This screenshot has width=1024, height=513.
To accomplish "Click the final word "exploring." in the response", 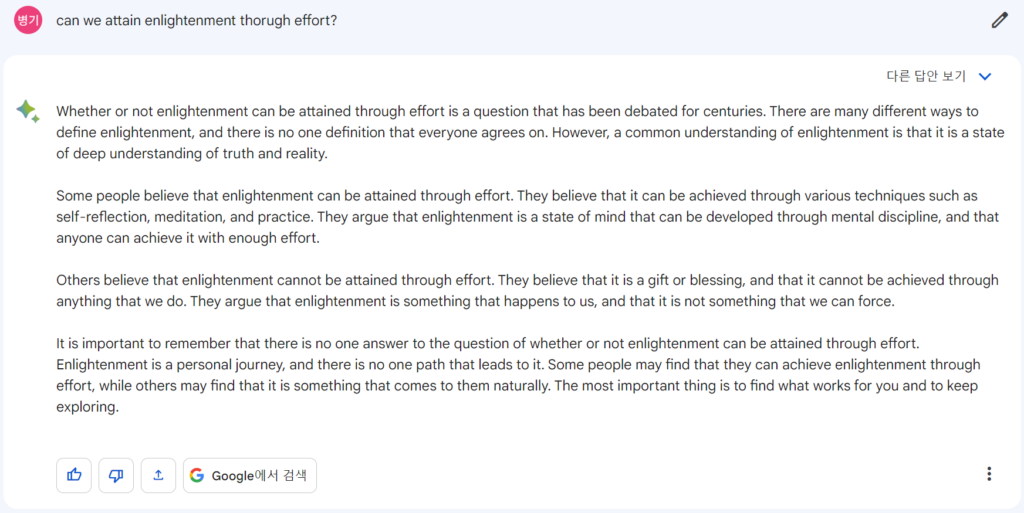I will [x=88, y=408].
